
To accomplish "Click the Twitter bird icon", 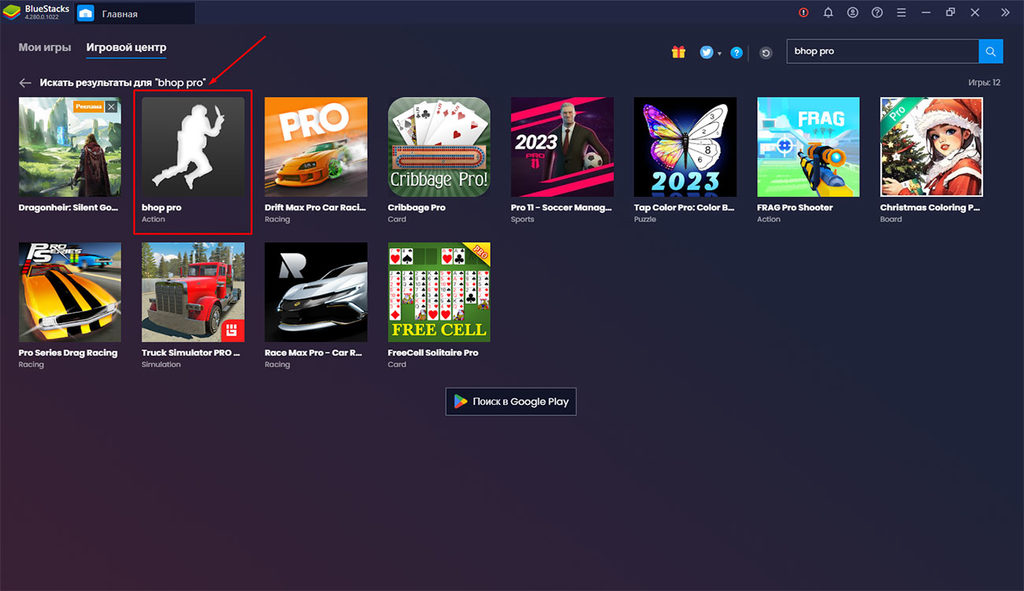I will (706, 52).
